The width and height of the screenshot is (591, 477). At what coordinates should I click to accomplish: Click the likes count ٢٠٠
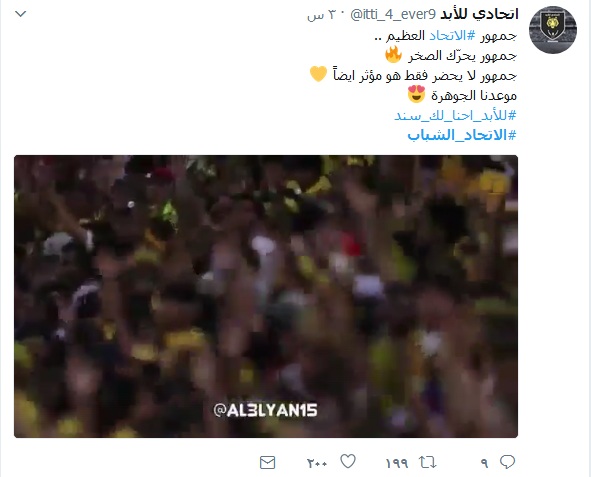(317, 463)
